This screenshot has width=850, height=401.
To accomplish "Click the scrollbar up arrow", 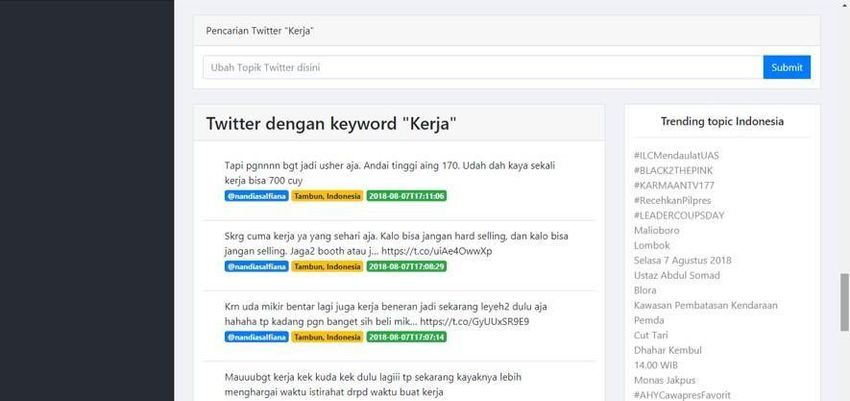I will [844, 4].
